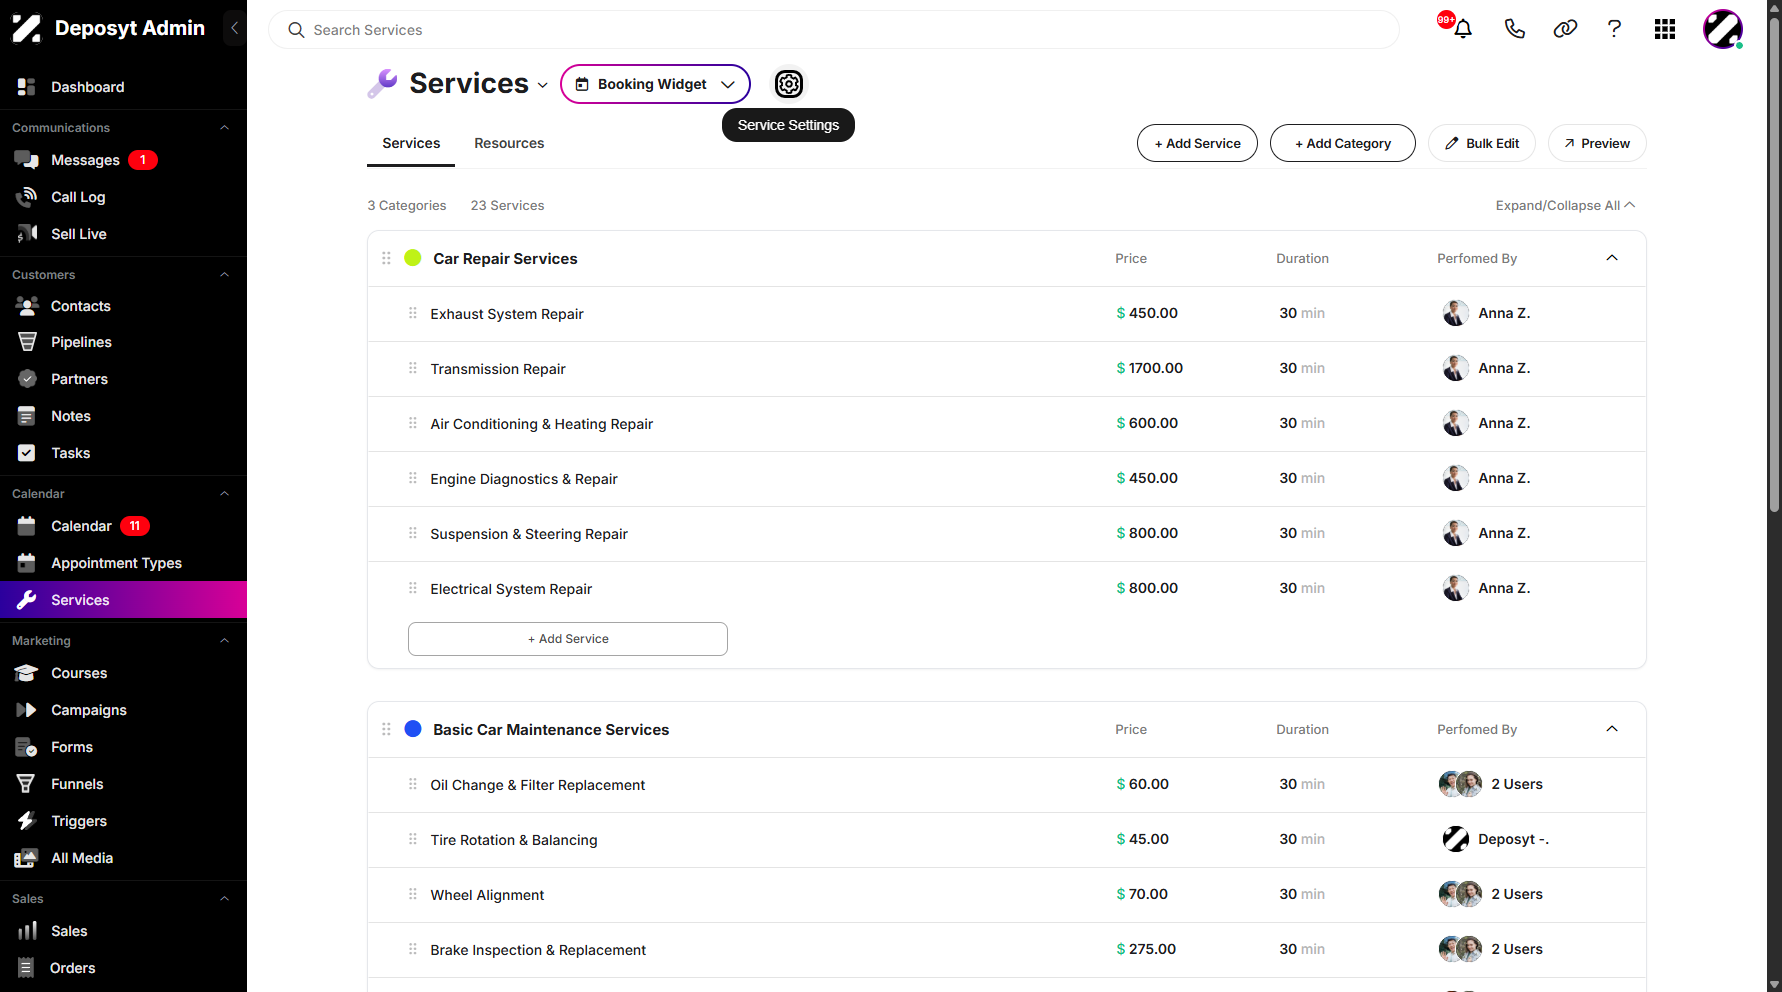This screenshot has width=1782, height=992.
Task: Click the blue Basic Car Maintenance color dot
Action: (x=412, y=729)
